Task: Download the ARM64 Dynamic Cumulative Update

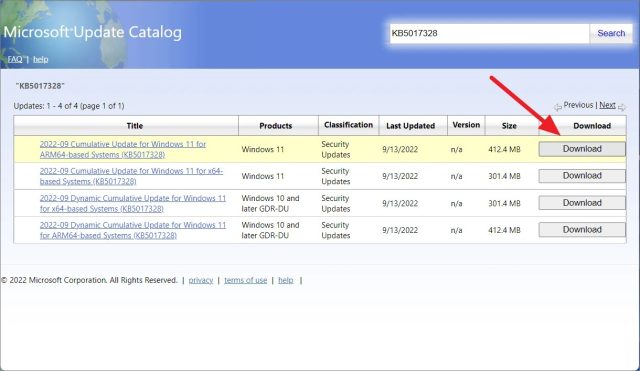Action: [x=582, y=230]
